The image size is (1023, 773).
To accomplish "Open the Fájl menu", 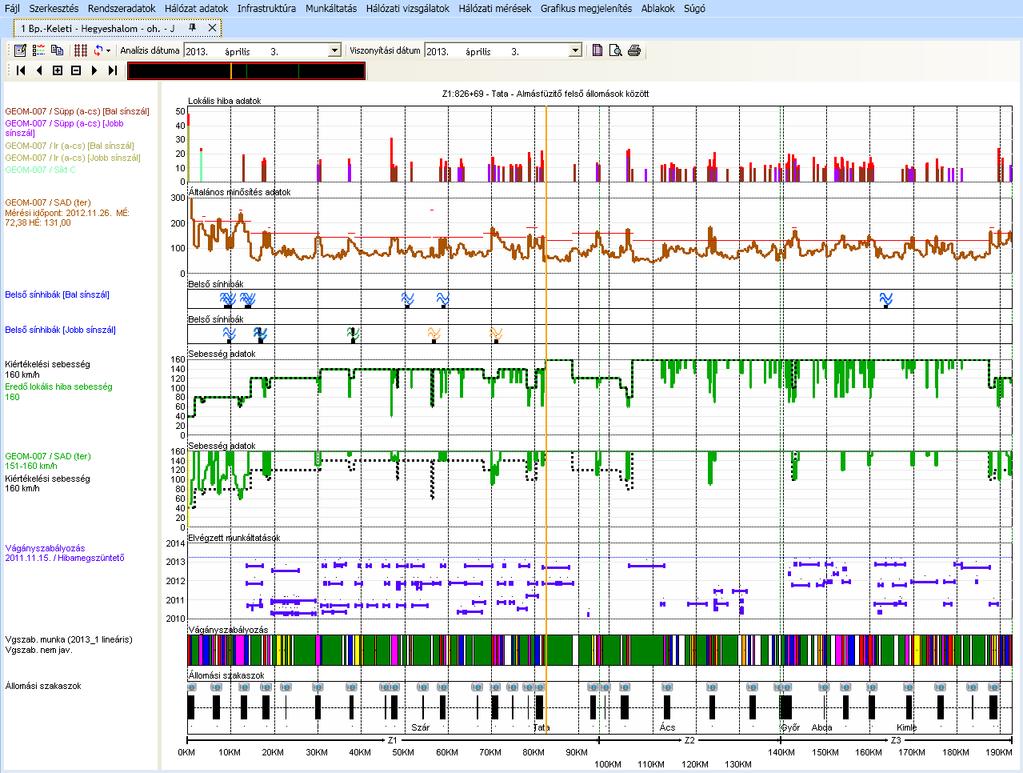I will (x=12, y=8).
